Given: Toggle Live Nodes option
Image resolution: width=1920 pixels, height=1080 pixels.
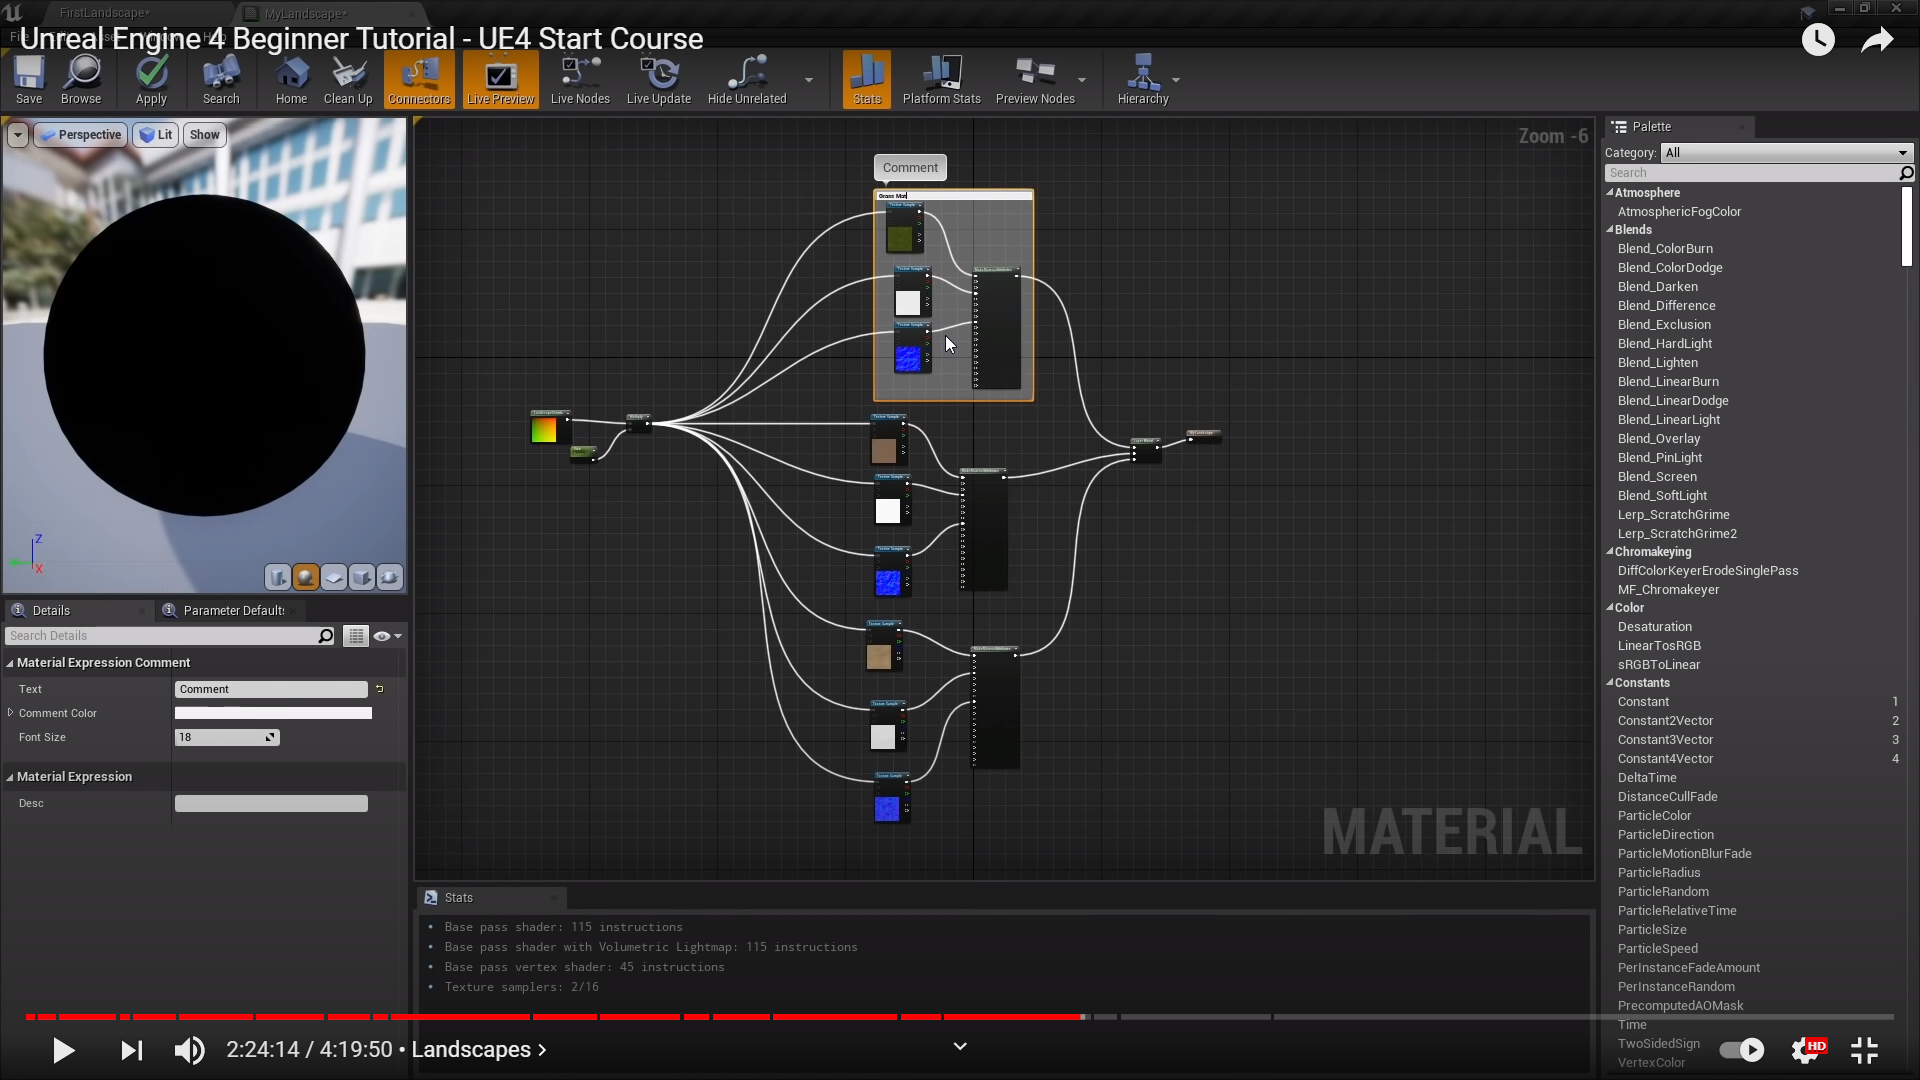Looking at the screenshot, I should [580, 80].
